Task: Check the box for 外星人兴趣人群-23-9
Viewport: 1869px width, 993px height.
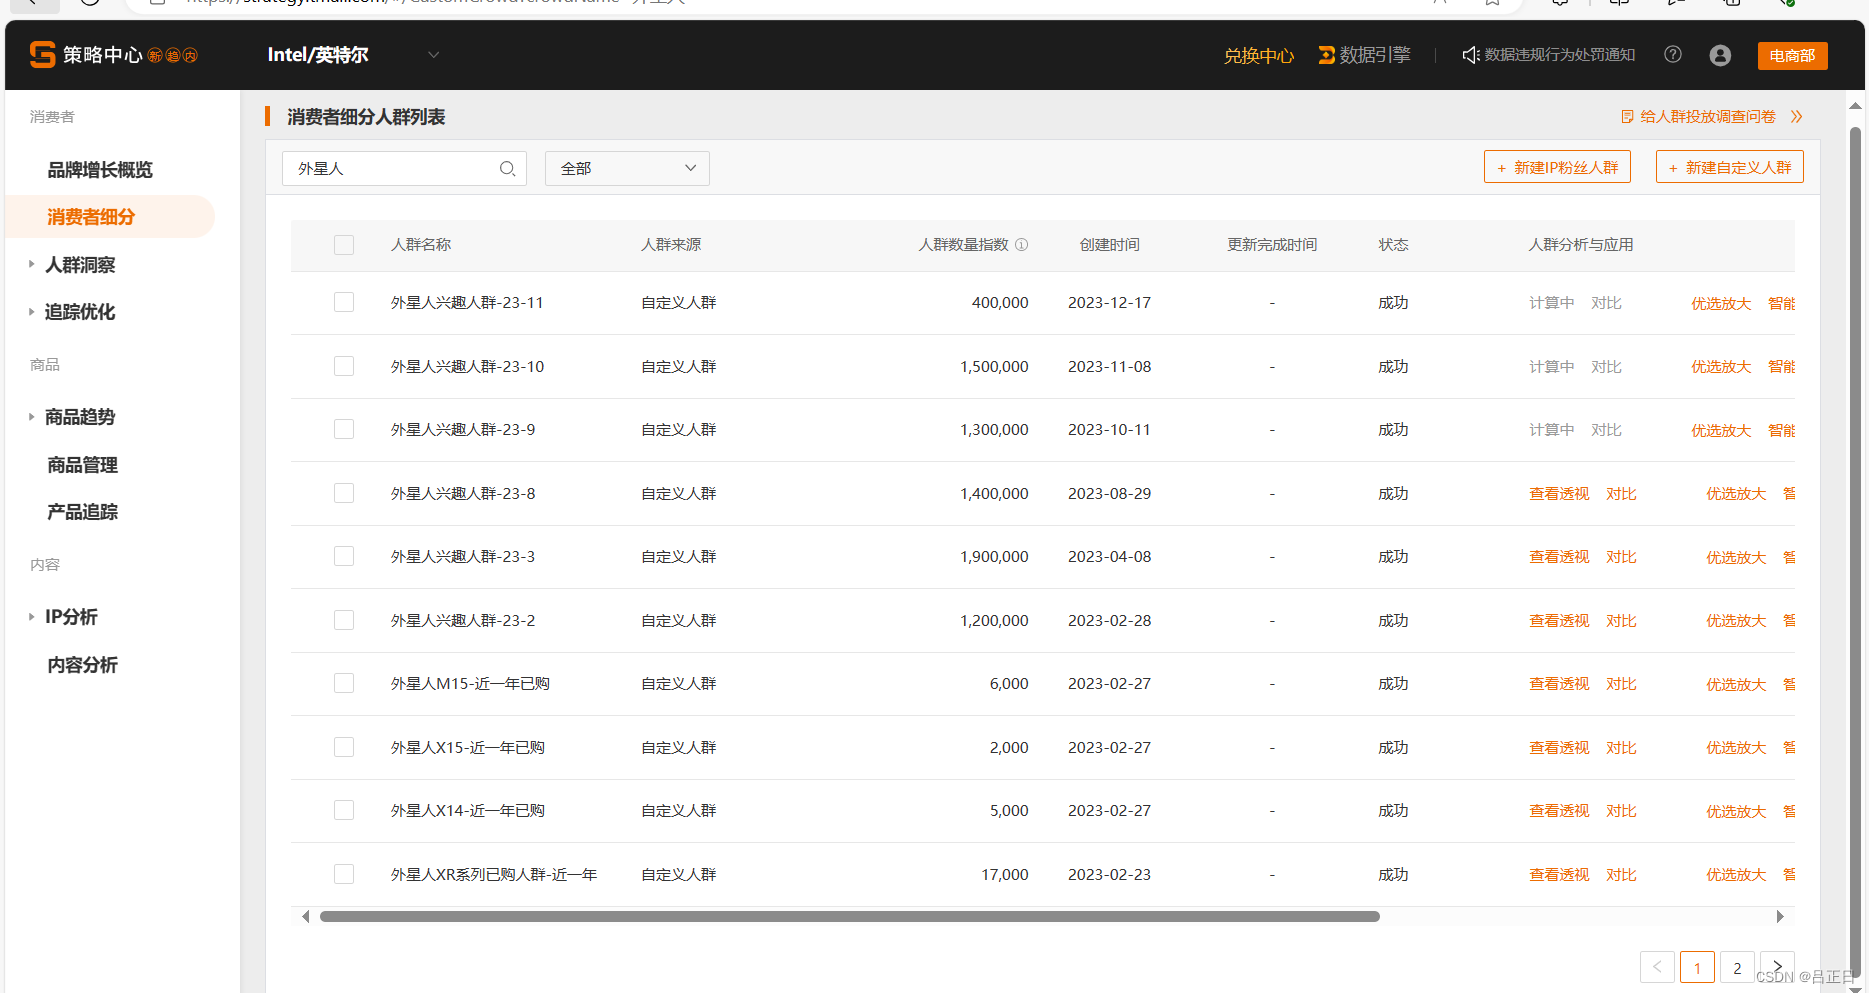Action: point(344,429)
